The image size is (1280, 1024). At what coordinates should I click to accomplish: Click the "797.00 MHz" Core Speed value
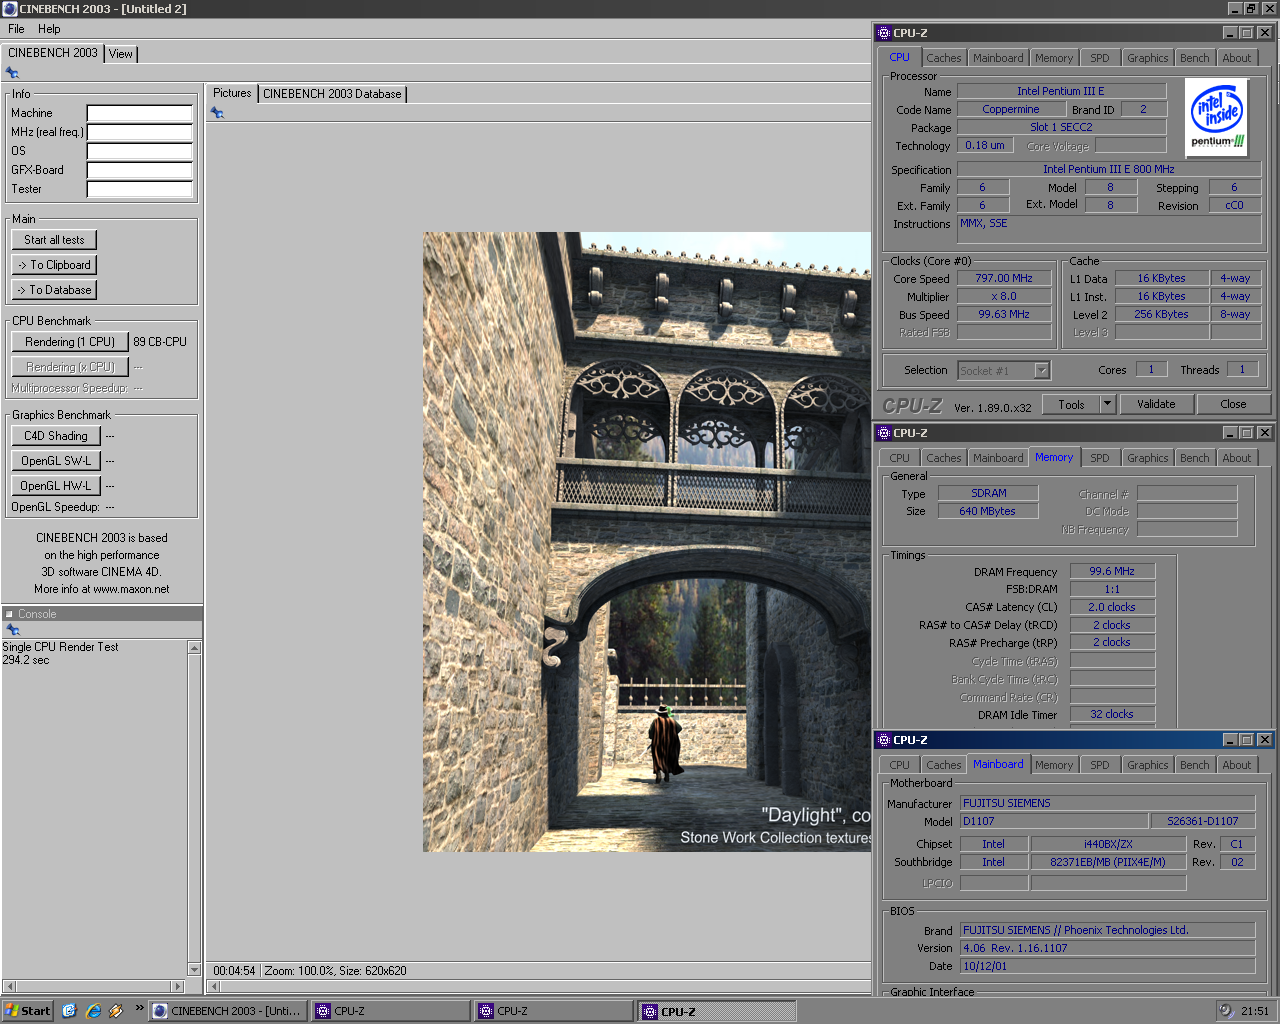tap(1004, 278)
